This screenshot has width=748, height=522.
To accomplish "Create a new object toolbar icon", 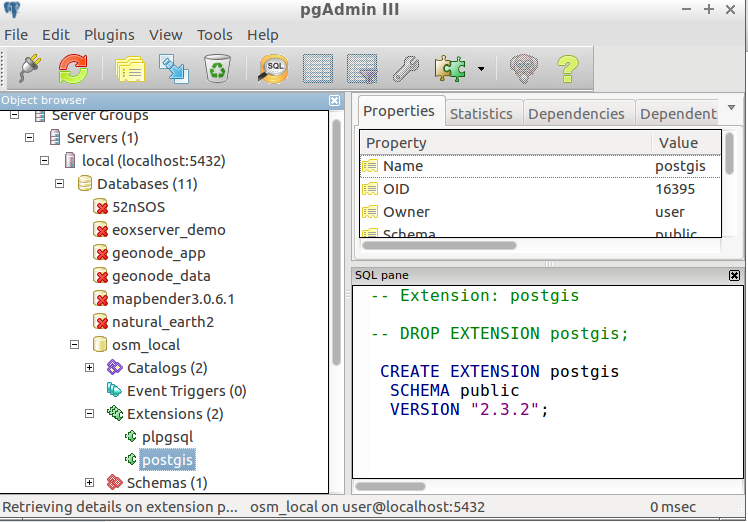I will click(174, 69).
